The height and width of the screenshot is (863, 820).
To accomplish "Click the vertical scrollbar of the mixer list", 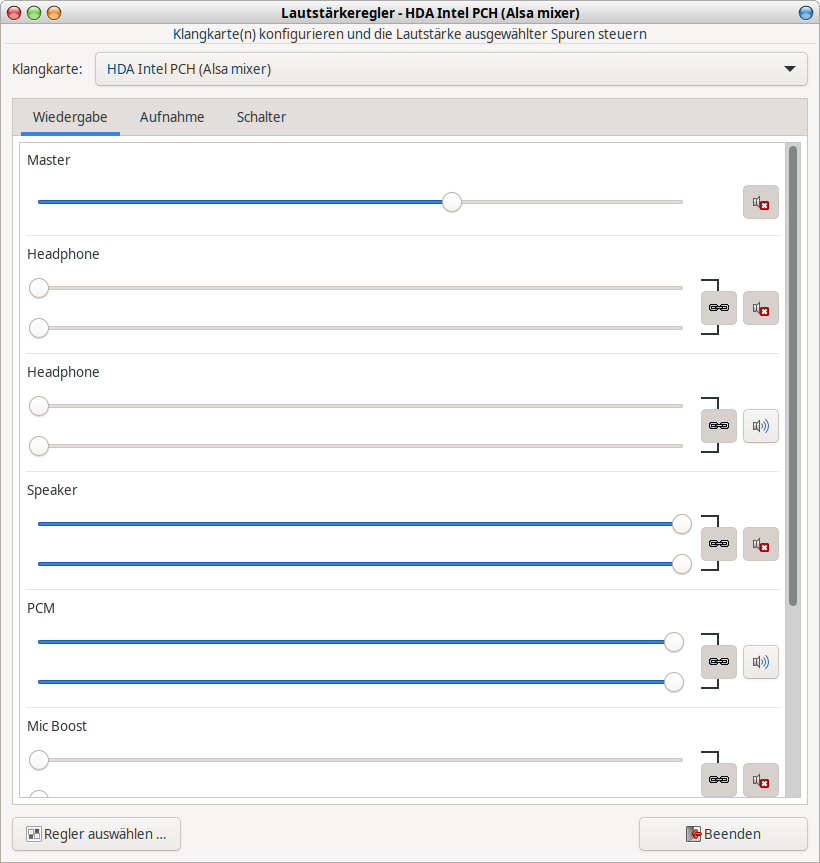I will 793,376.
